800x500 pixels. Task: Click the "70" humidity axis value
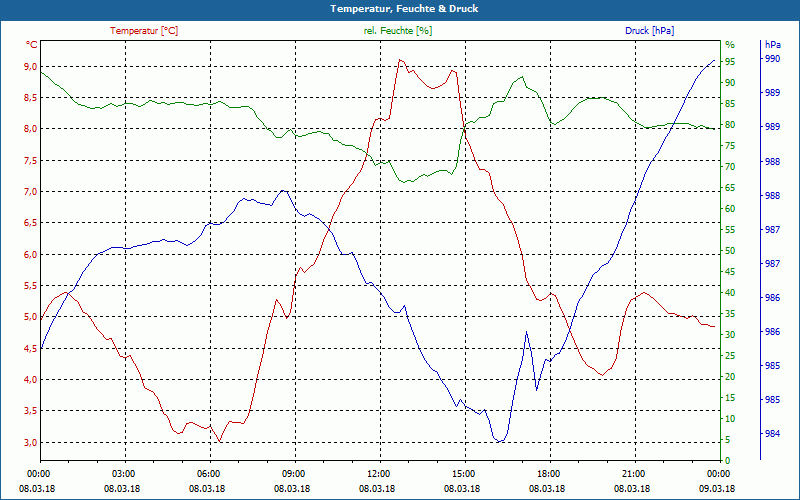[x=730, y=167]
